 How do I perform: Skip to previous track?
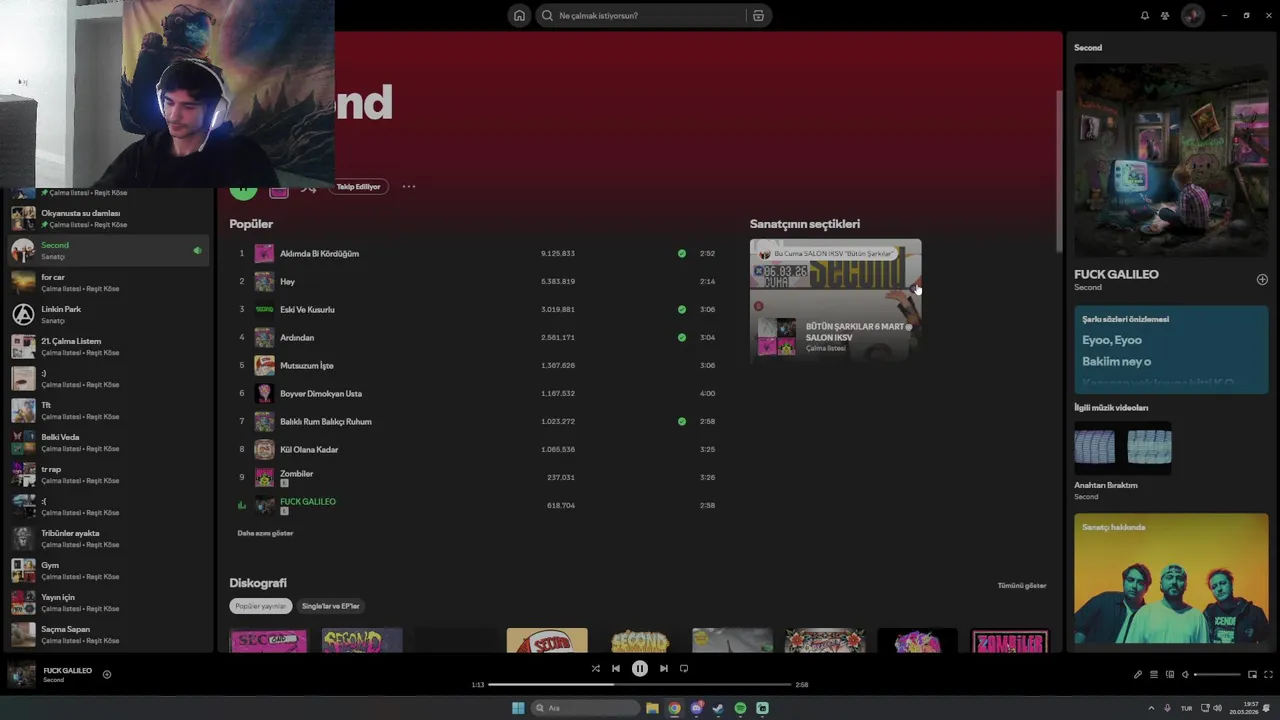coord(616,668)
